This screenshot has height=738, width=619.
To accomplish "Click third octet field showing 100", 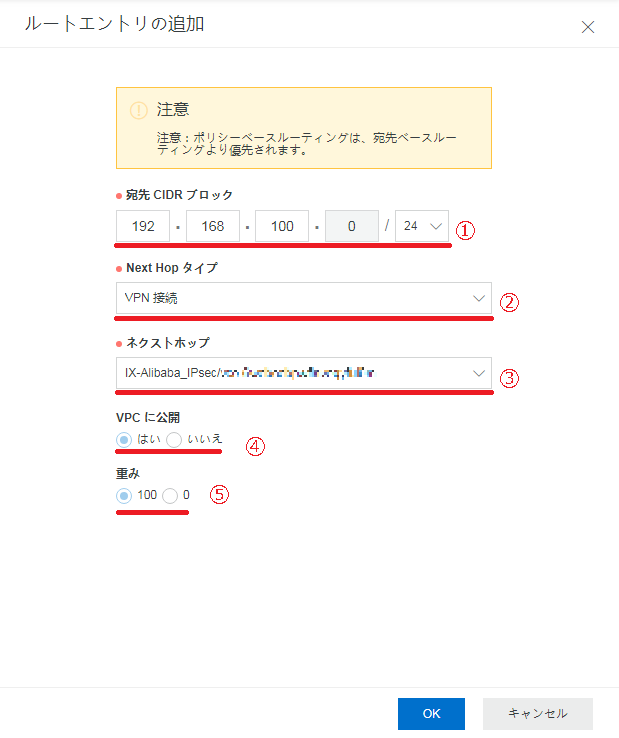I will [282, 226].
